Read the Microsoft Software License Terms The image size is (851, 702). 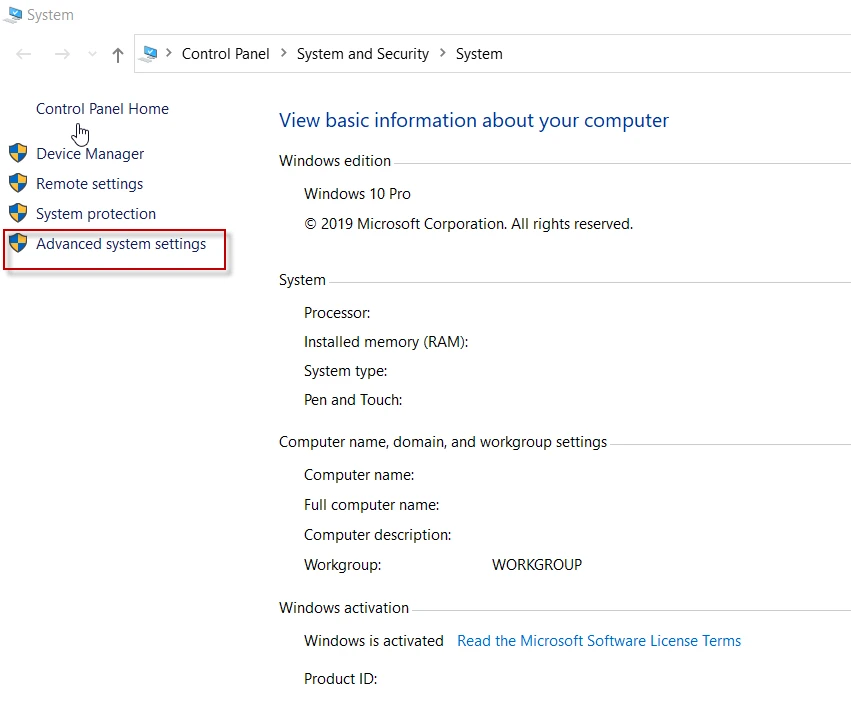(x=599, y=641)
